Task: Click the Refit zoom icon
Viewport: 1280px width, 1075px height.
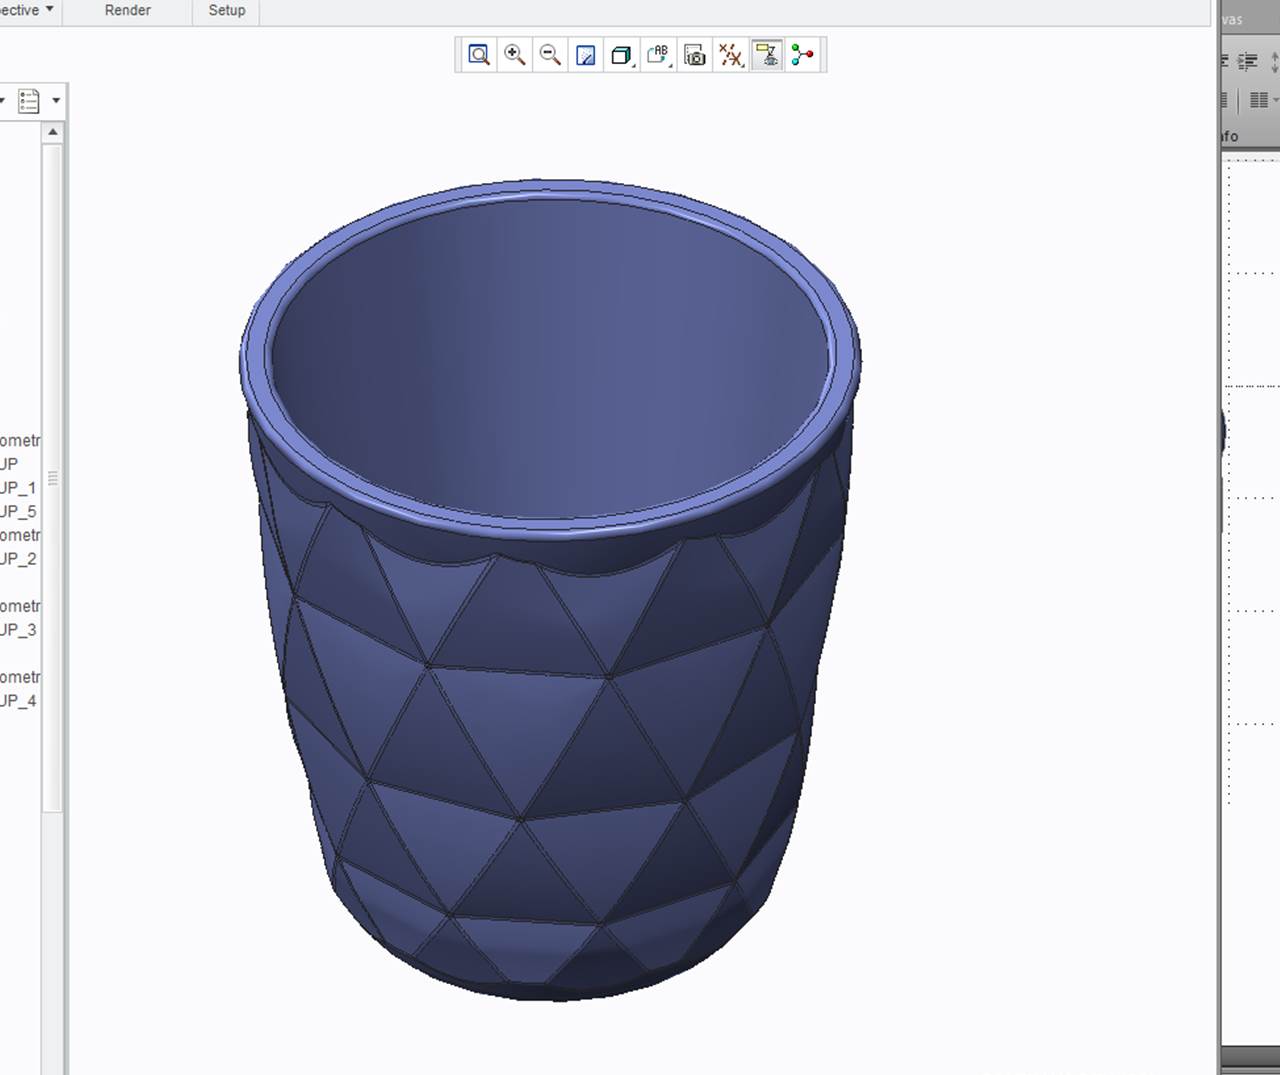Action: pyautogui.click(x=479, y=55)
